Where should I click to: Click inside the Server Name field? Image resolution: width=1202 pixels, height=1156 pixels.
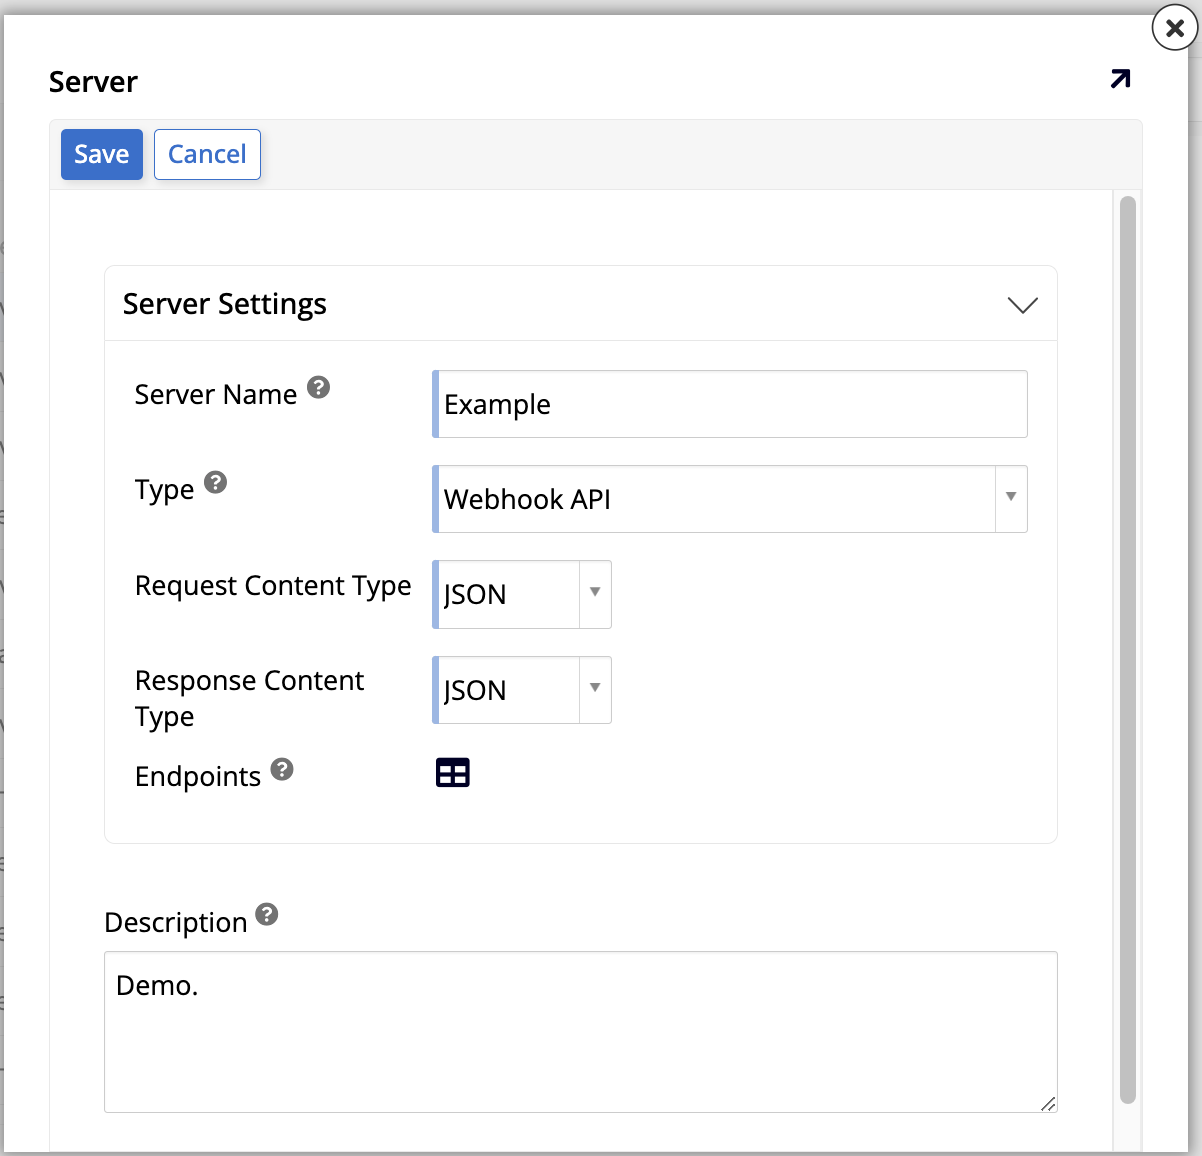(730, 404)
